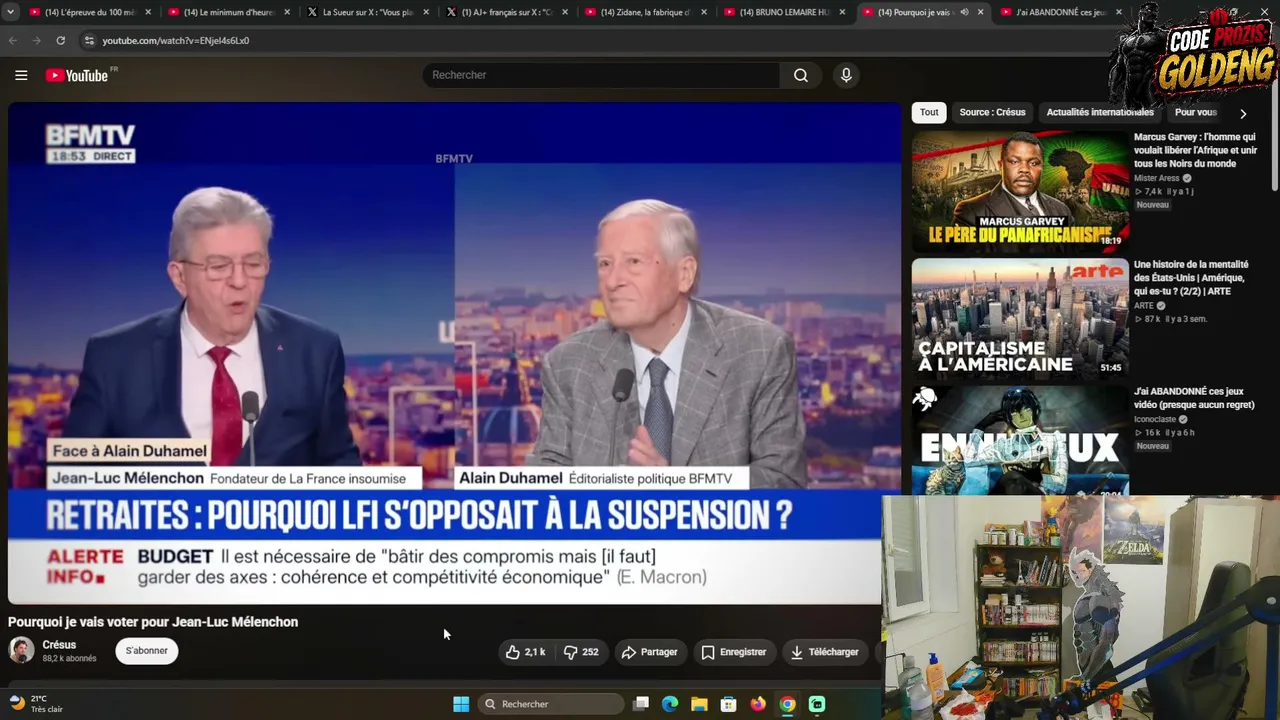Dislike the video with thumbs-down button
Screen dimensions: 1280x720
[581, 652]
